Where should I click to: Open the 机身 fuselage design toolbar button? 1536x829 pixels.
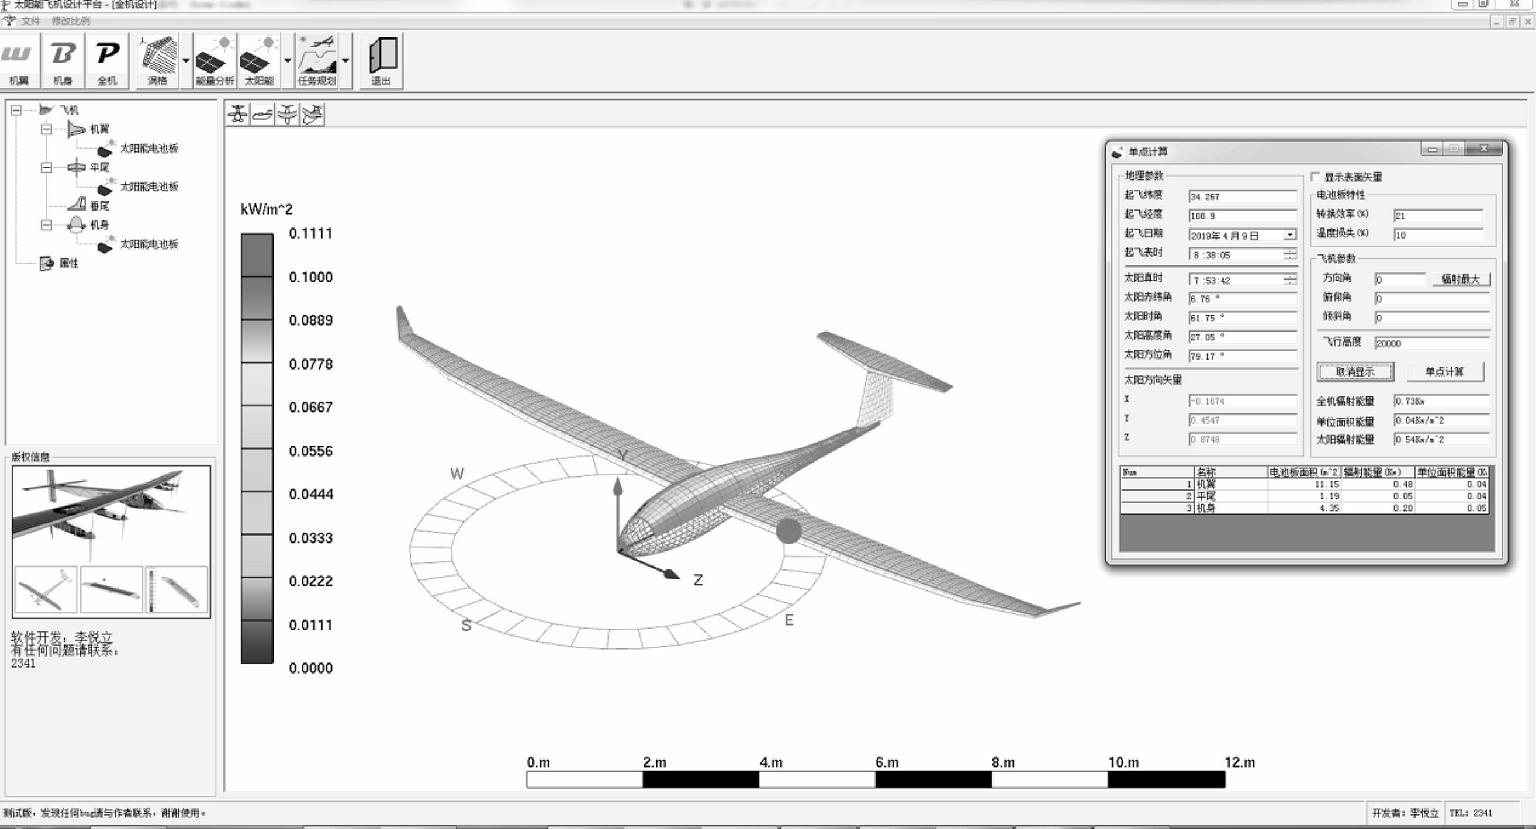click(63, 61)
